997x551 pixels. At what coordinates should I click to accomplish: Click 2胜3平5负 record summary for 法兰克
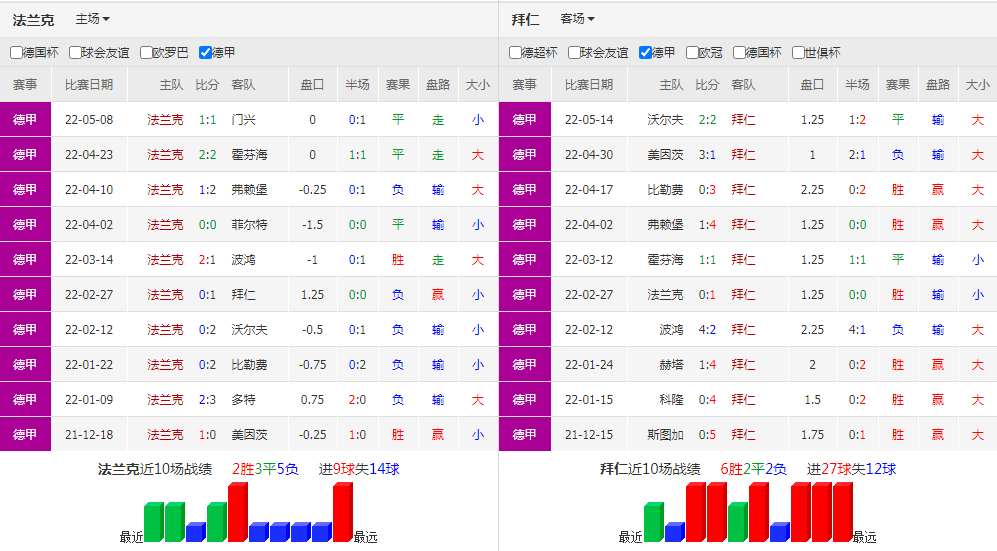pyautogui.click(x=265, y=470)
